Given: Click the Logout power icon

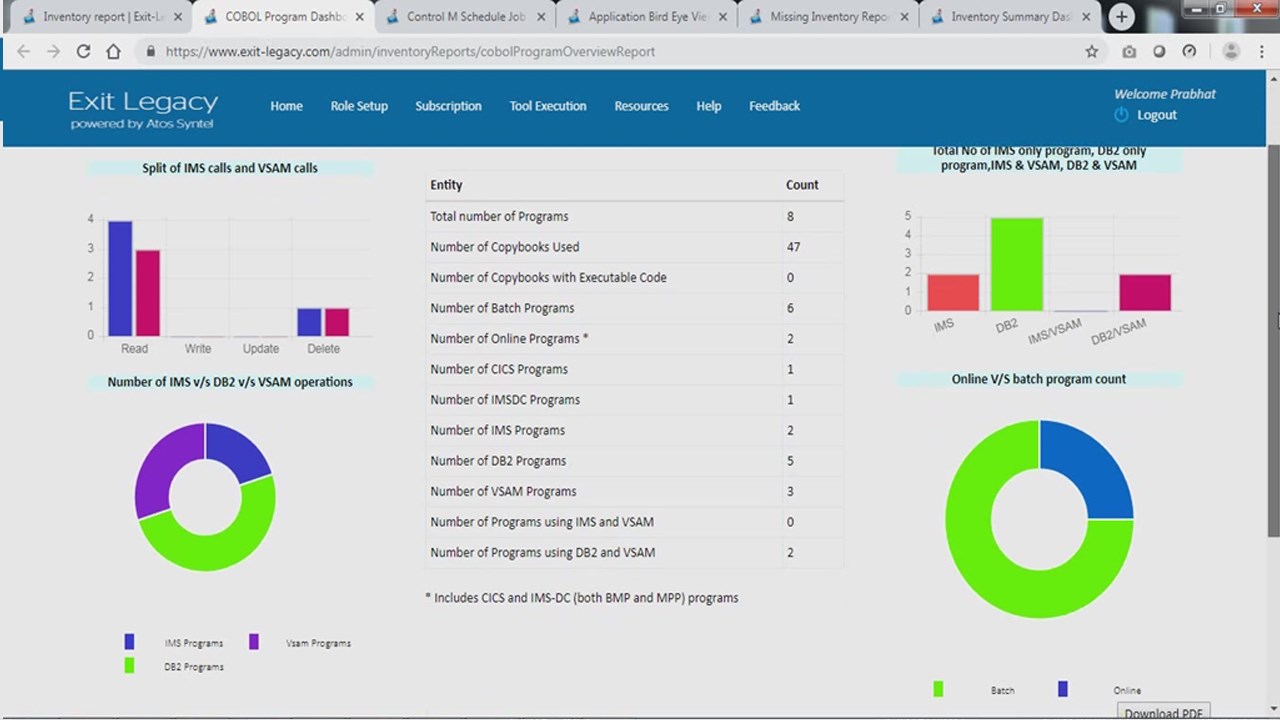Looking at the screenshot, I should [1121, 115].
